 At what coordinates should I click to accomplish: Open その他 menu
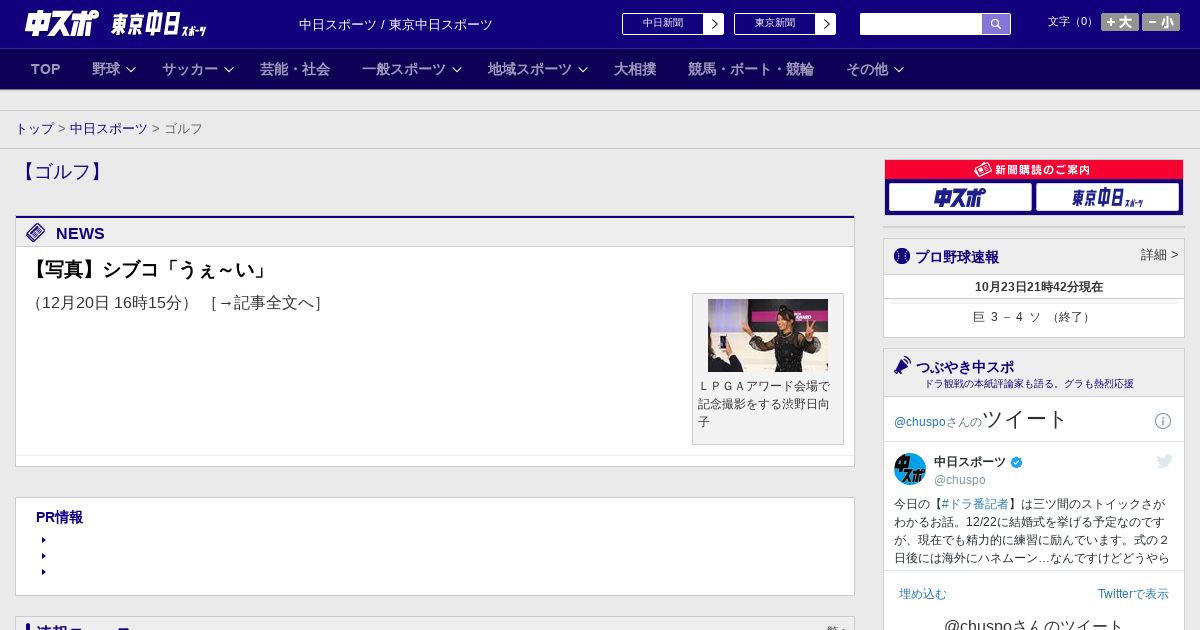point(867,69)
